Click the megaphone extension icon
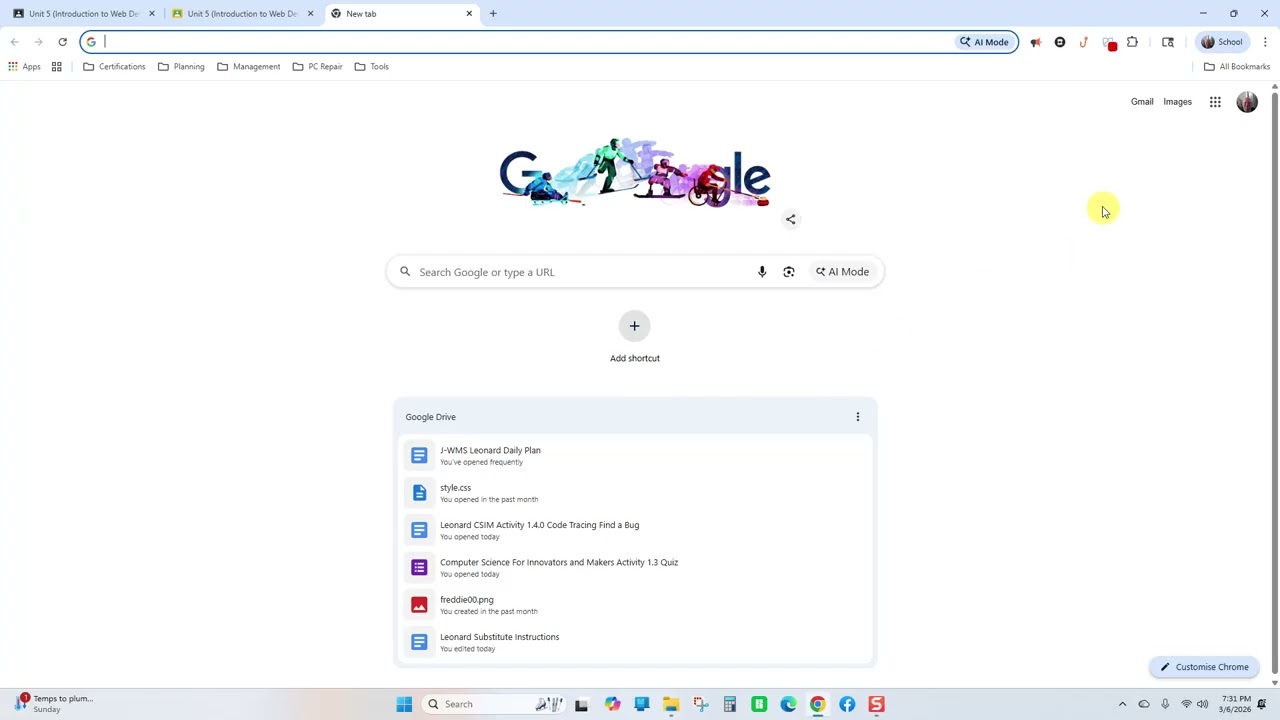Image resolution: width=1280 pixels, height=720 pixels. pyautogui.click(x=1036, y=42)
